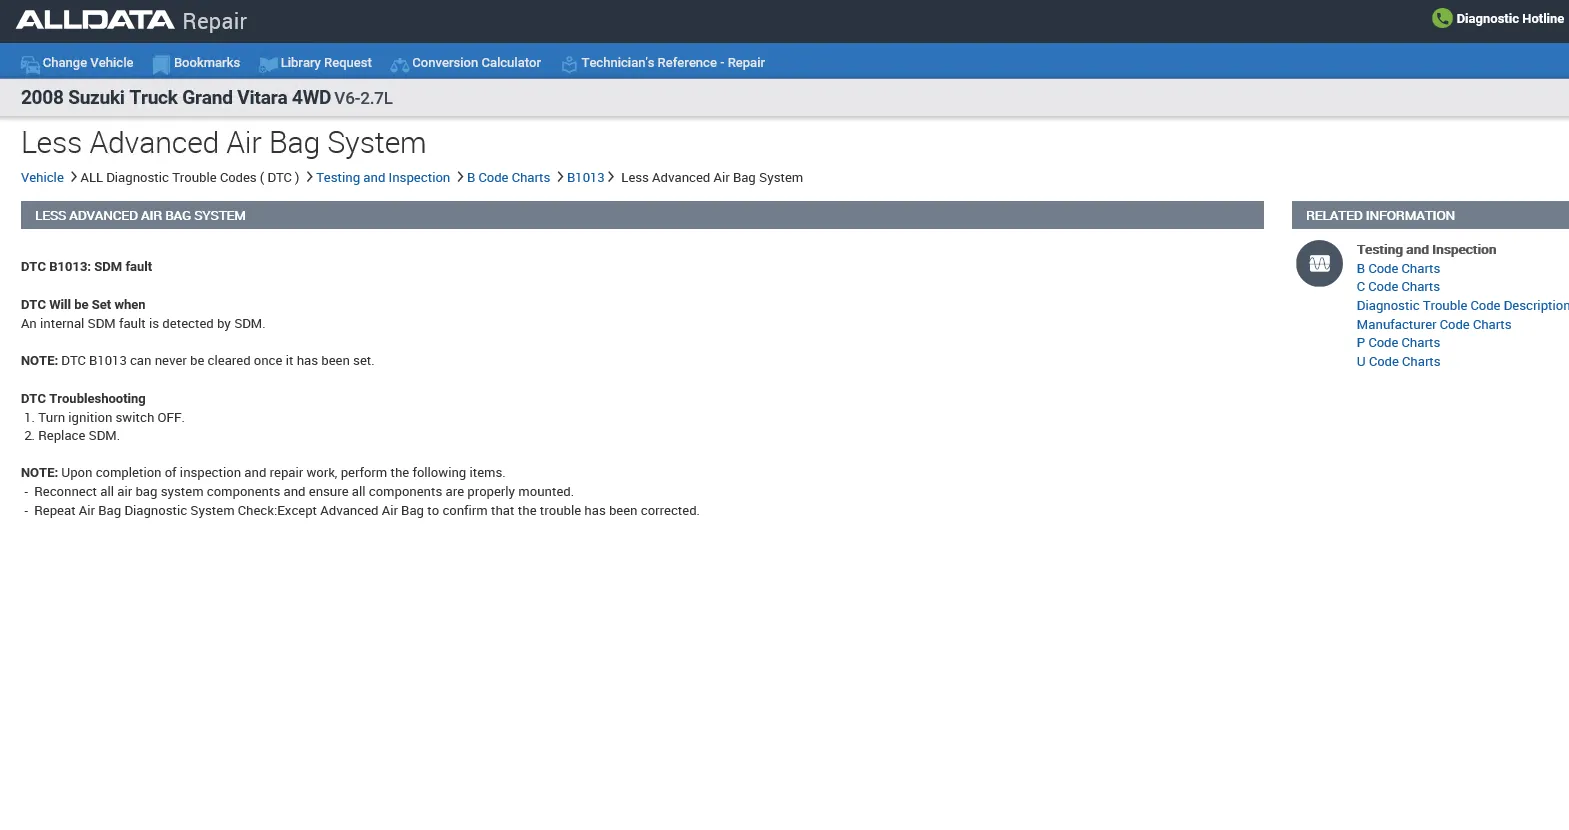Open C Code Charts in Related Information
This screenshot has height=830, width=1569.
coord(1398,287)
